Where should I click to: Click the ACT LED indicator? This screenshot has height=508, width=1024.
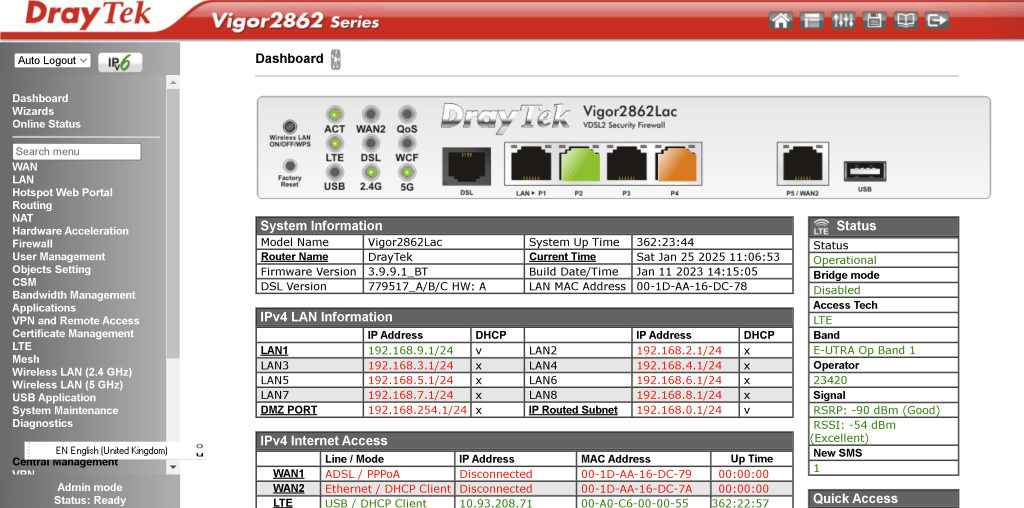(x=334, y=114)
